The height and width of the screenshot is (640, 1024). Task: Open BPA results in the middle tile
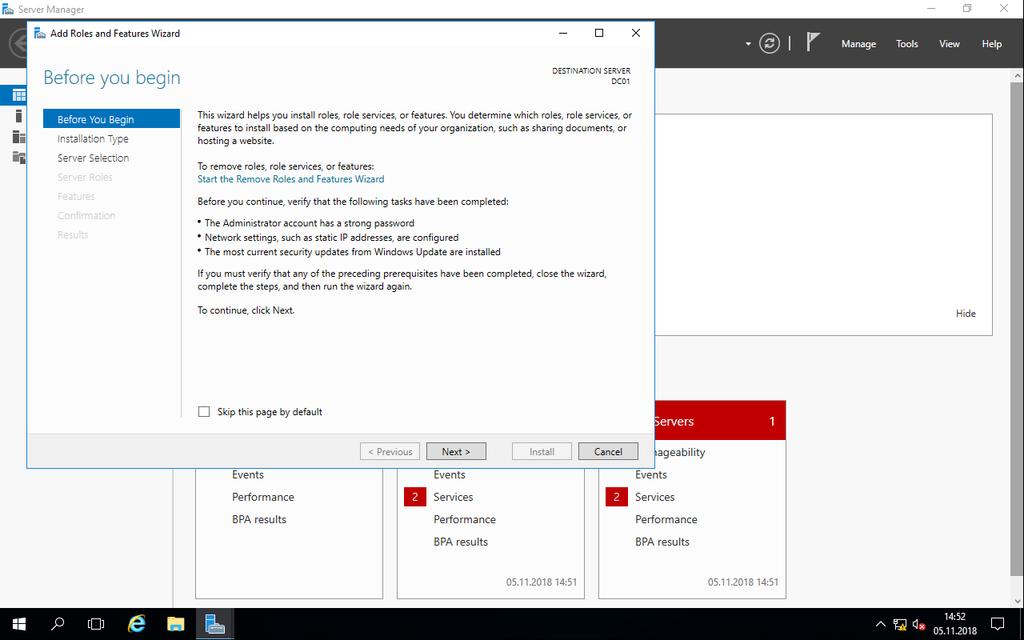[460, 541]
